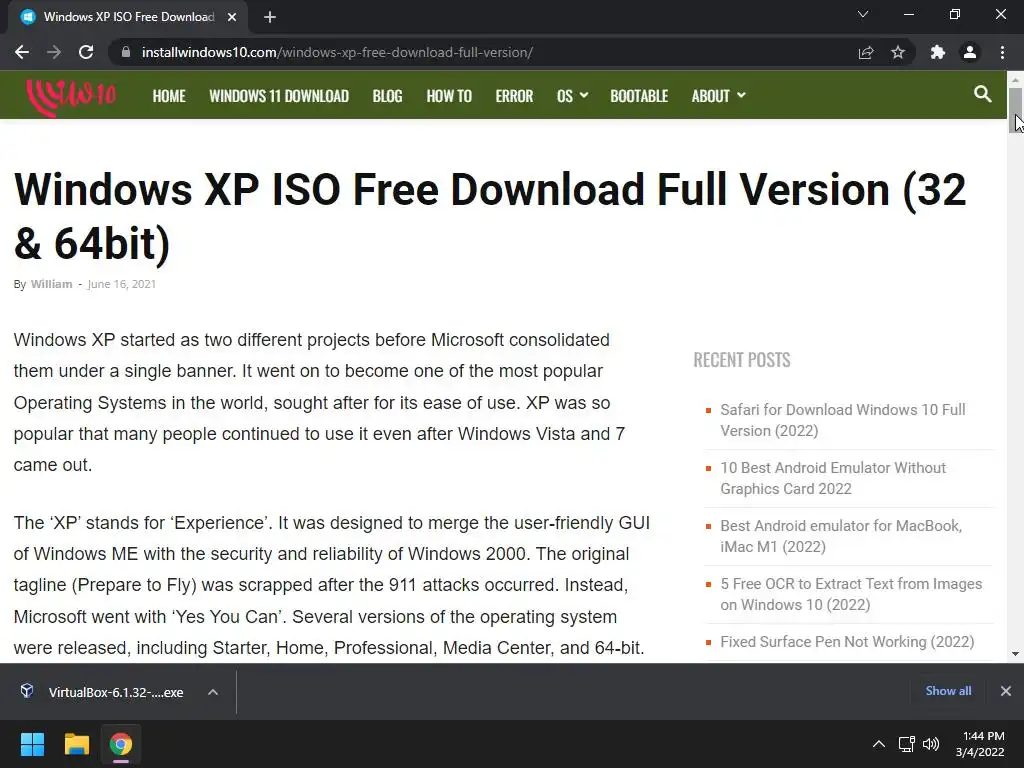Click the article title heading
The height and width of the screenshot is (768, 1024).
[490, 216]
